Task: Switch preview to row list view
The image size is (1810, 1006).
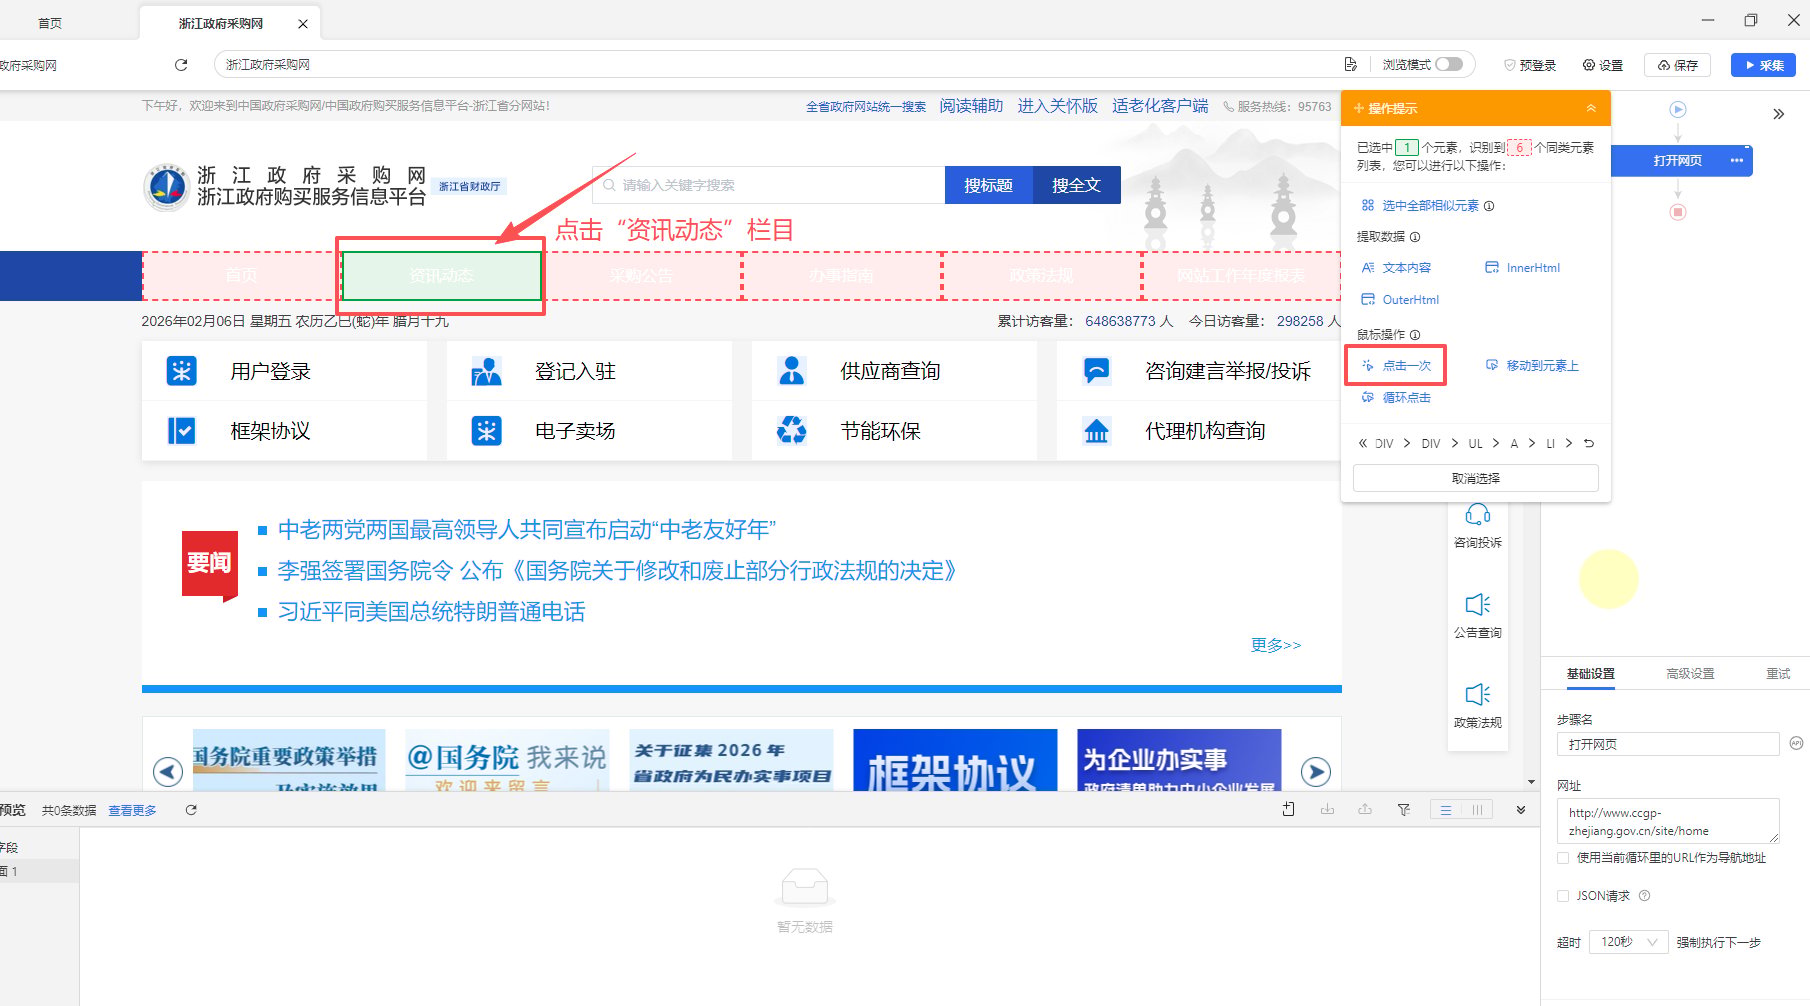Action: (1446, 810)
